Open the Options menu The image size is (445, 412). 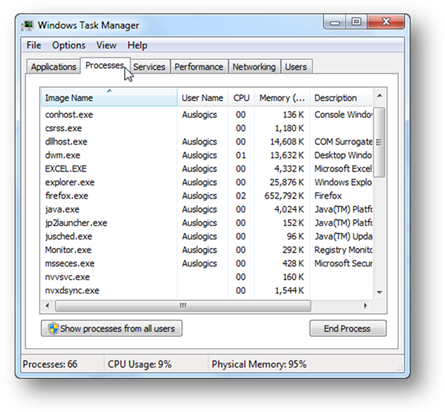point(69,45)
